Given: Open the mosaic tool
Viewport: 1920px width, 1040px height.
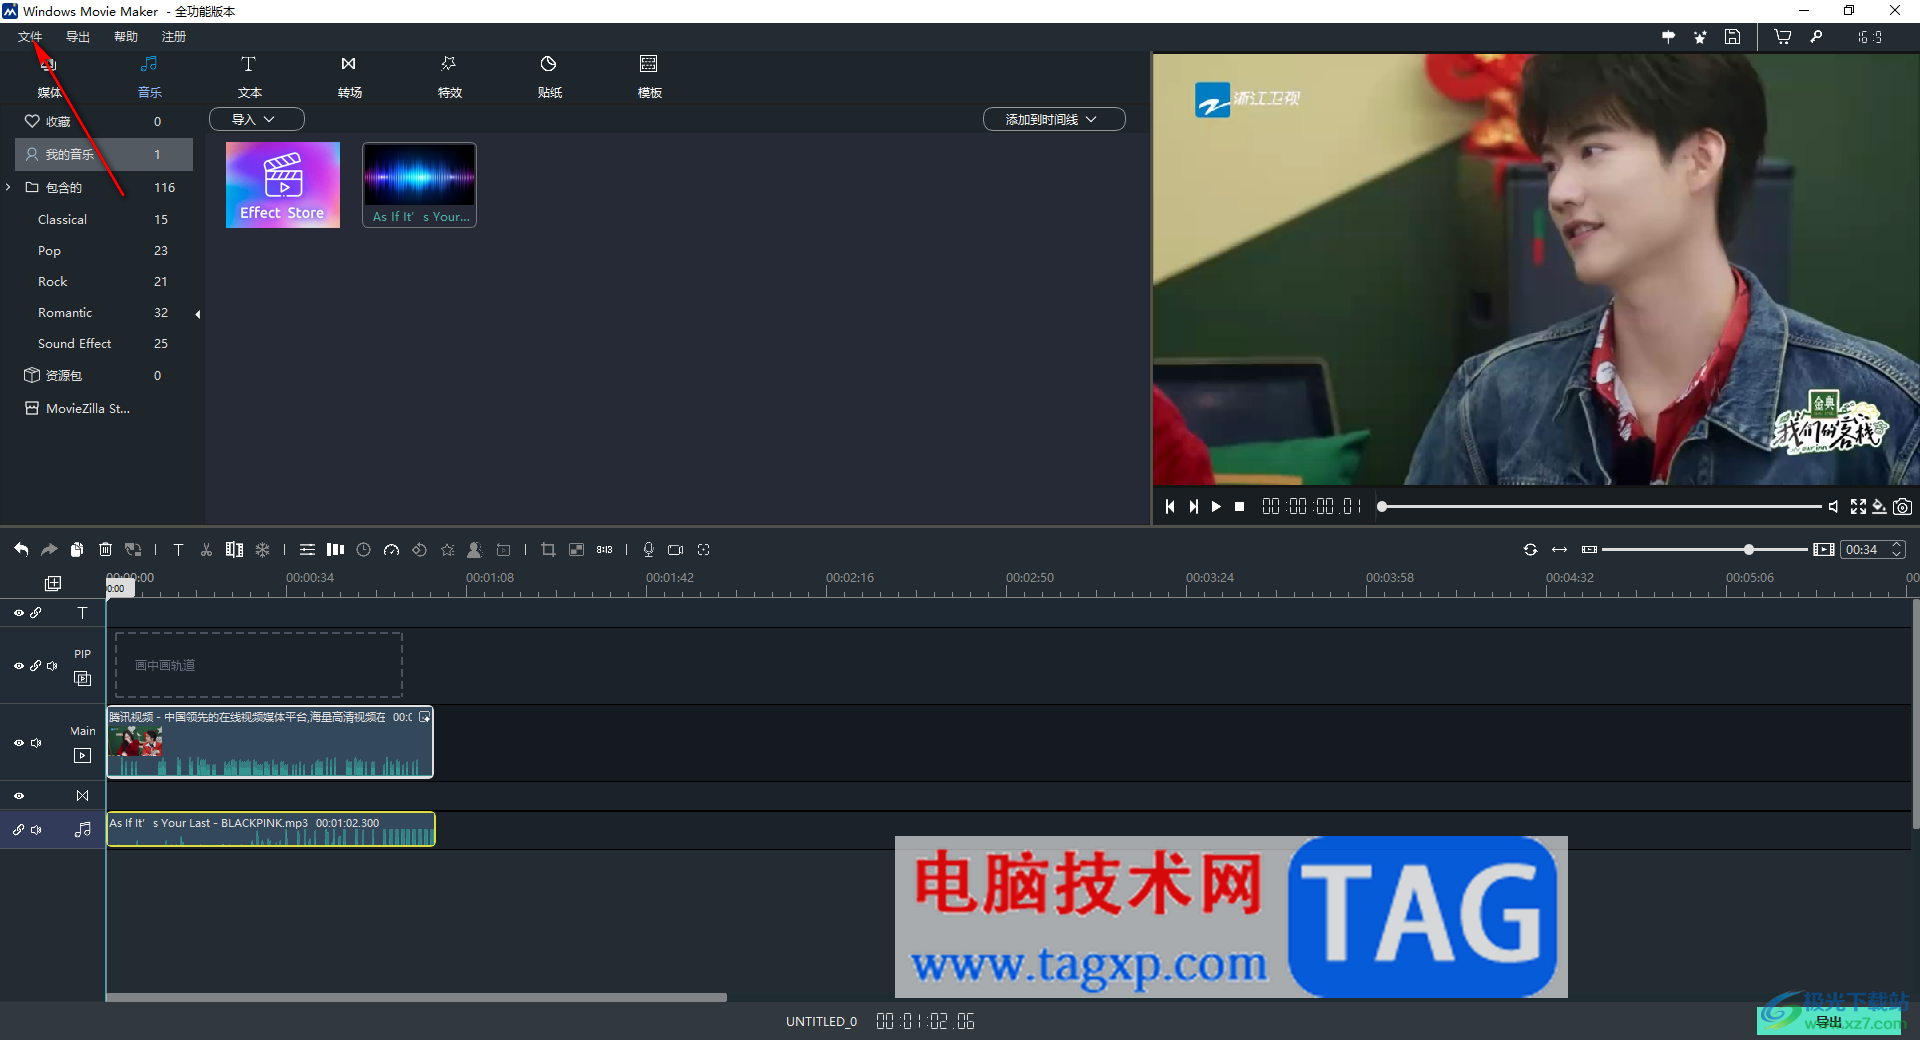Looking at the screenshot, I should pos(576,549).
